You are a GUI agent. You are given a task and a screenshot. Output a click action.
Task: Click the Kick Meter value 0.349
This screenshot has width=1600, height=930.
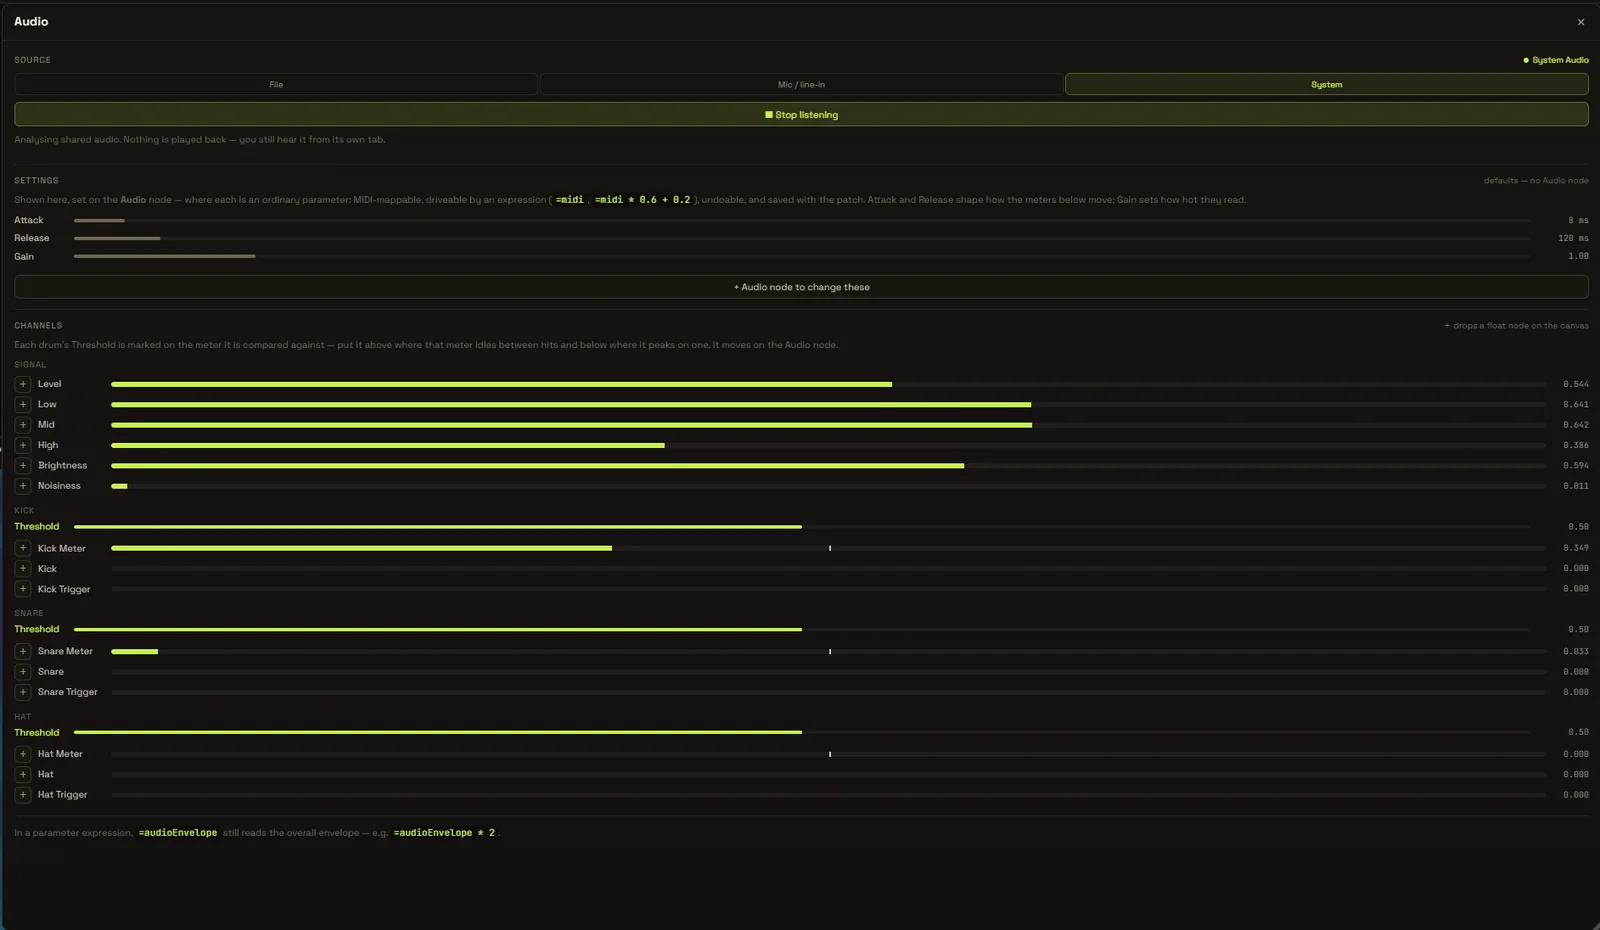pyautogui.click(x=1575, y=548)
